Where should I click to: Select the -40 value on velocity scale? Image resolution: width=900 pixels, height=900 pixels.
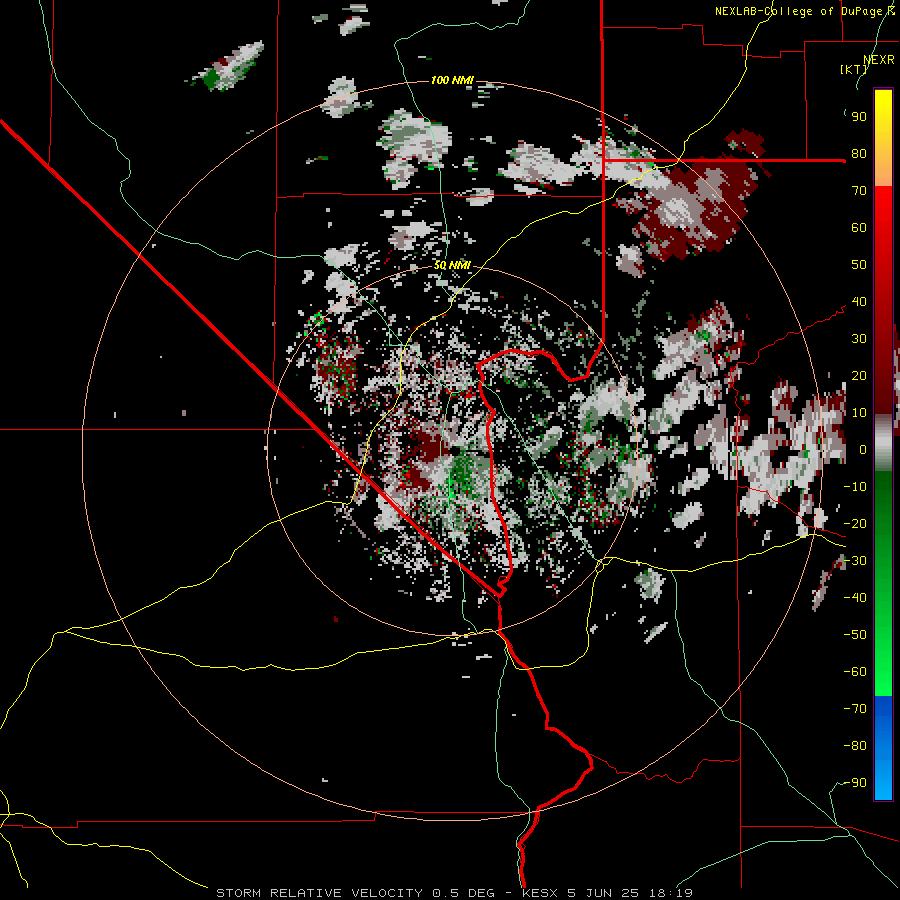tap(855, 598)
